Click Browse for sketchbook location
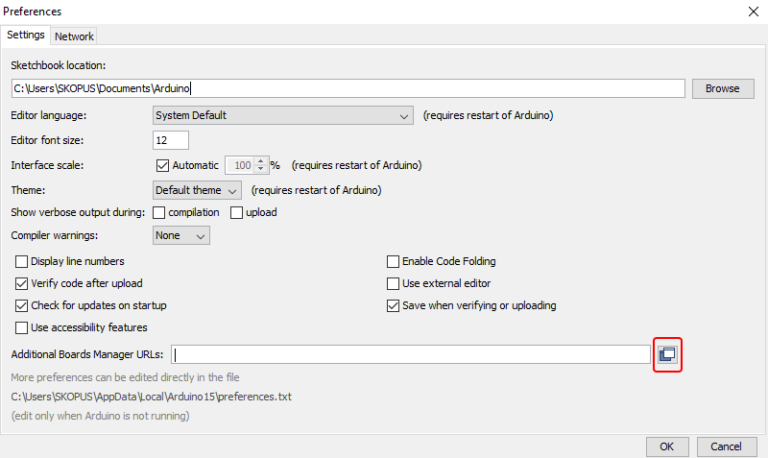Screen dimensions: 768x458 (x=721, y=88)
